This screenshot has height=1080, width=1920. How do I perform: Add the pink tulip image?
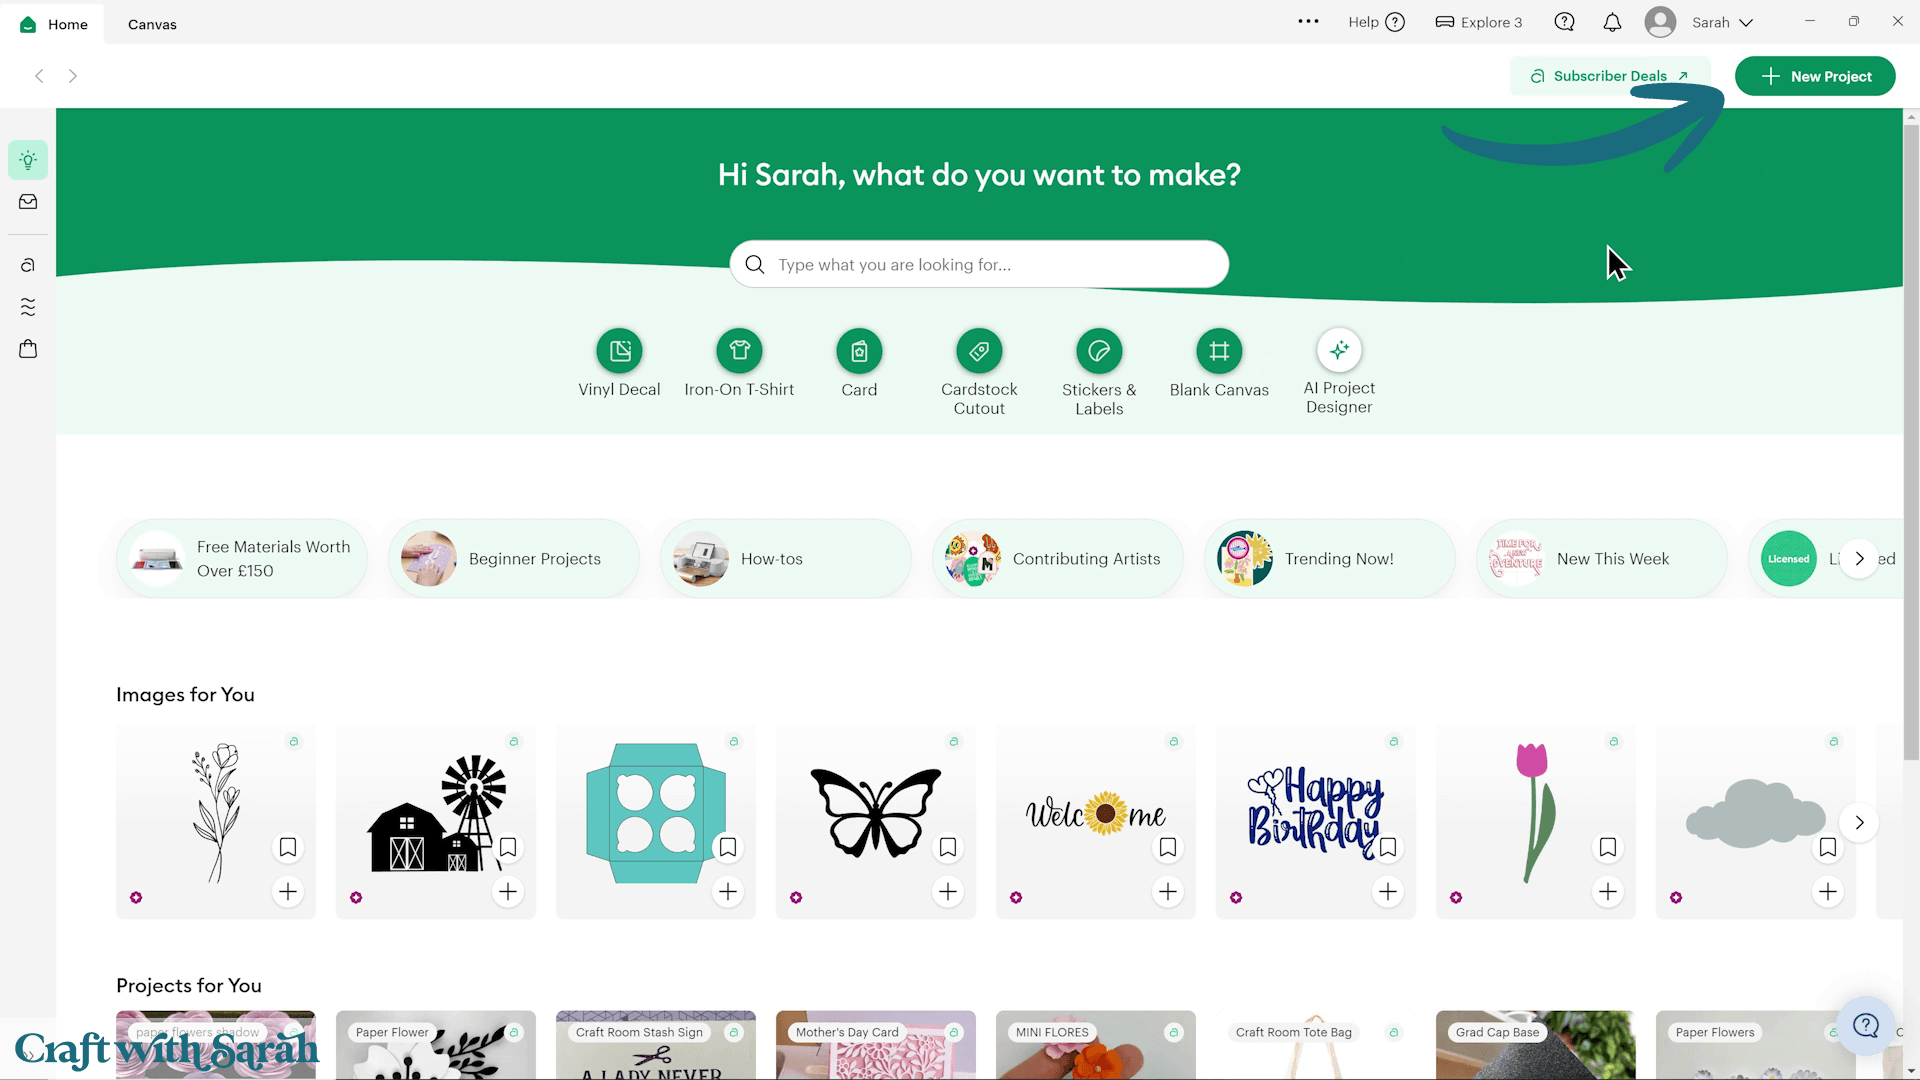click(x=1608, y=892)
